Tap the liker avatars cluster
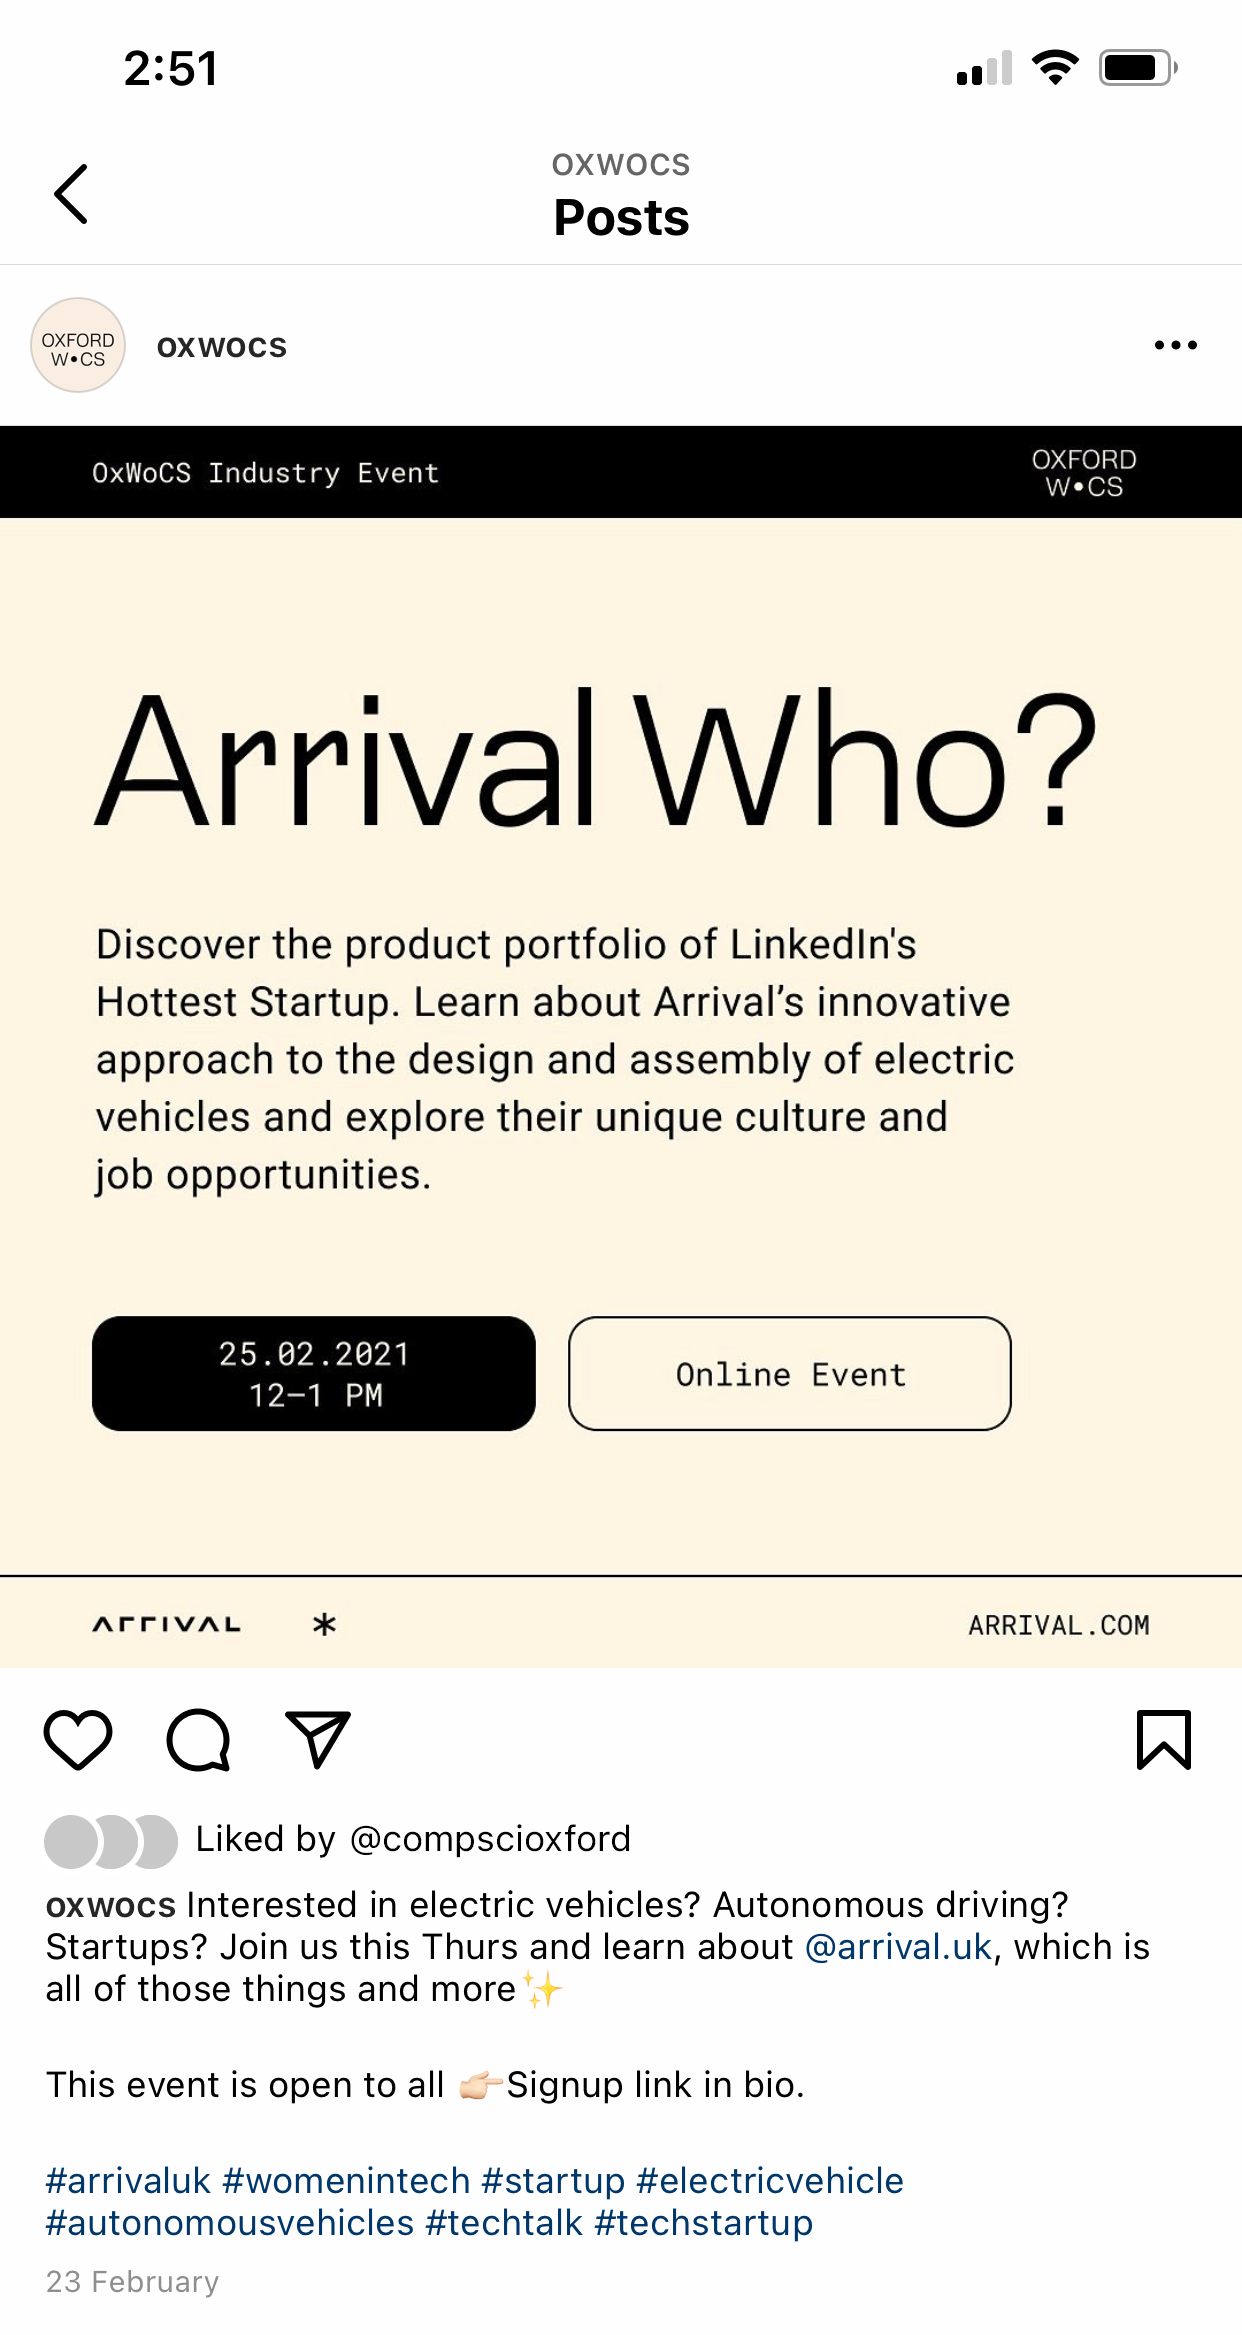Screen dimensions: 1242x2335 (111, 1841)
